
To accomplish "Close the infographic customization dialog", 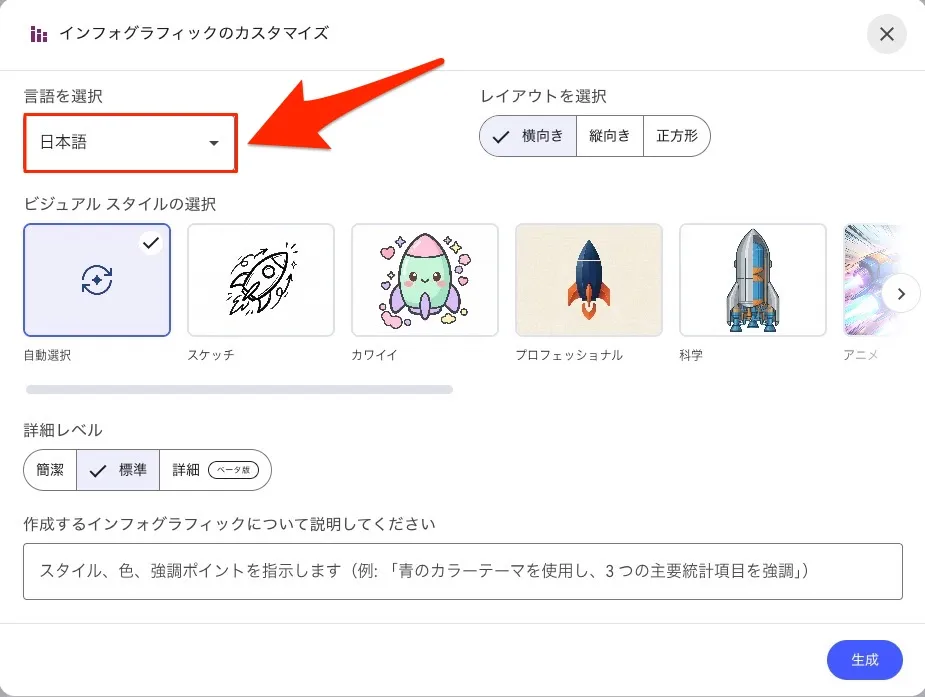I will pos(886,35).
